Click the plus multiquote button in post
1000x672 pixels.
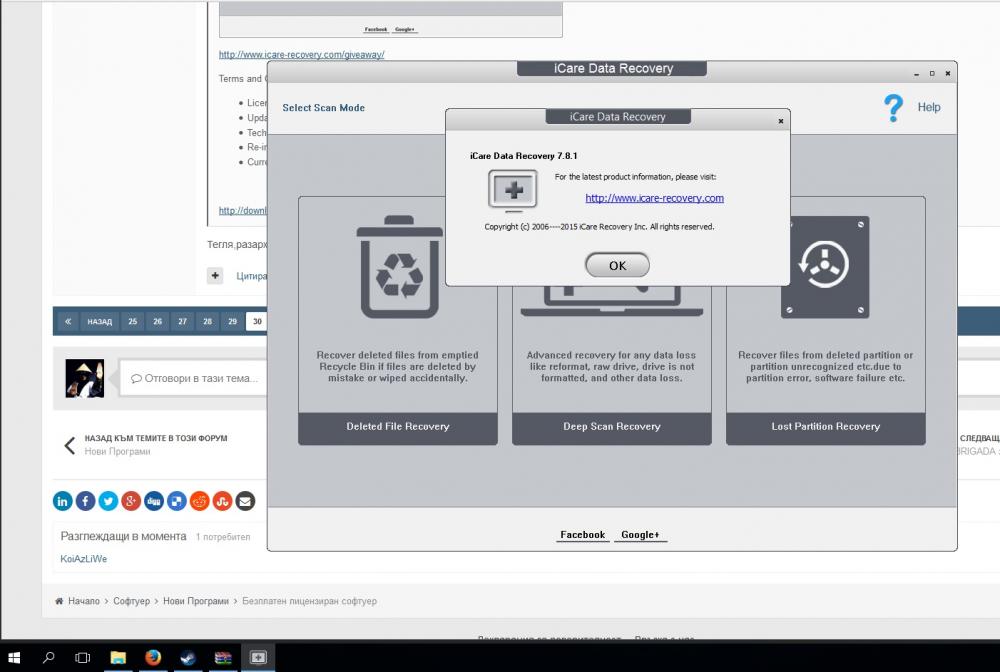(x=215, y=275)
